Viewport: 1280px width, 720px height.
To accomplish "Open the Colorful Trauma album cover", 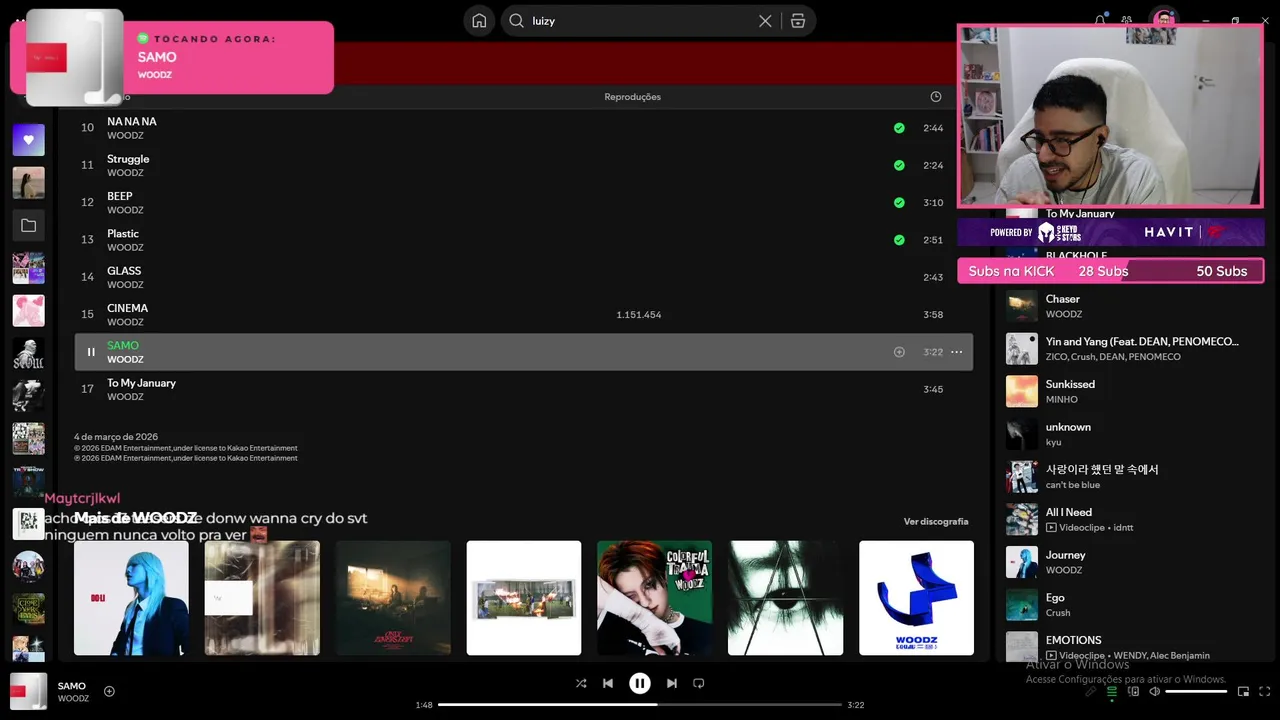I will (654, 598).
